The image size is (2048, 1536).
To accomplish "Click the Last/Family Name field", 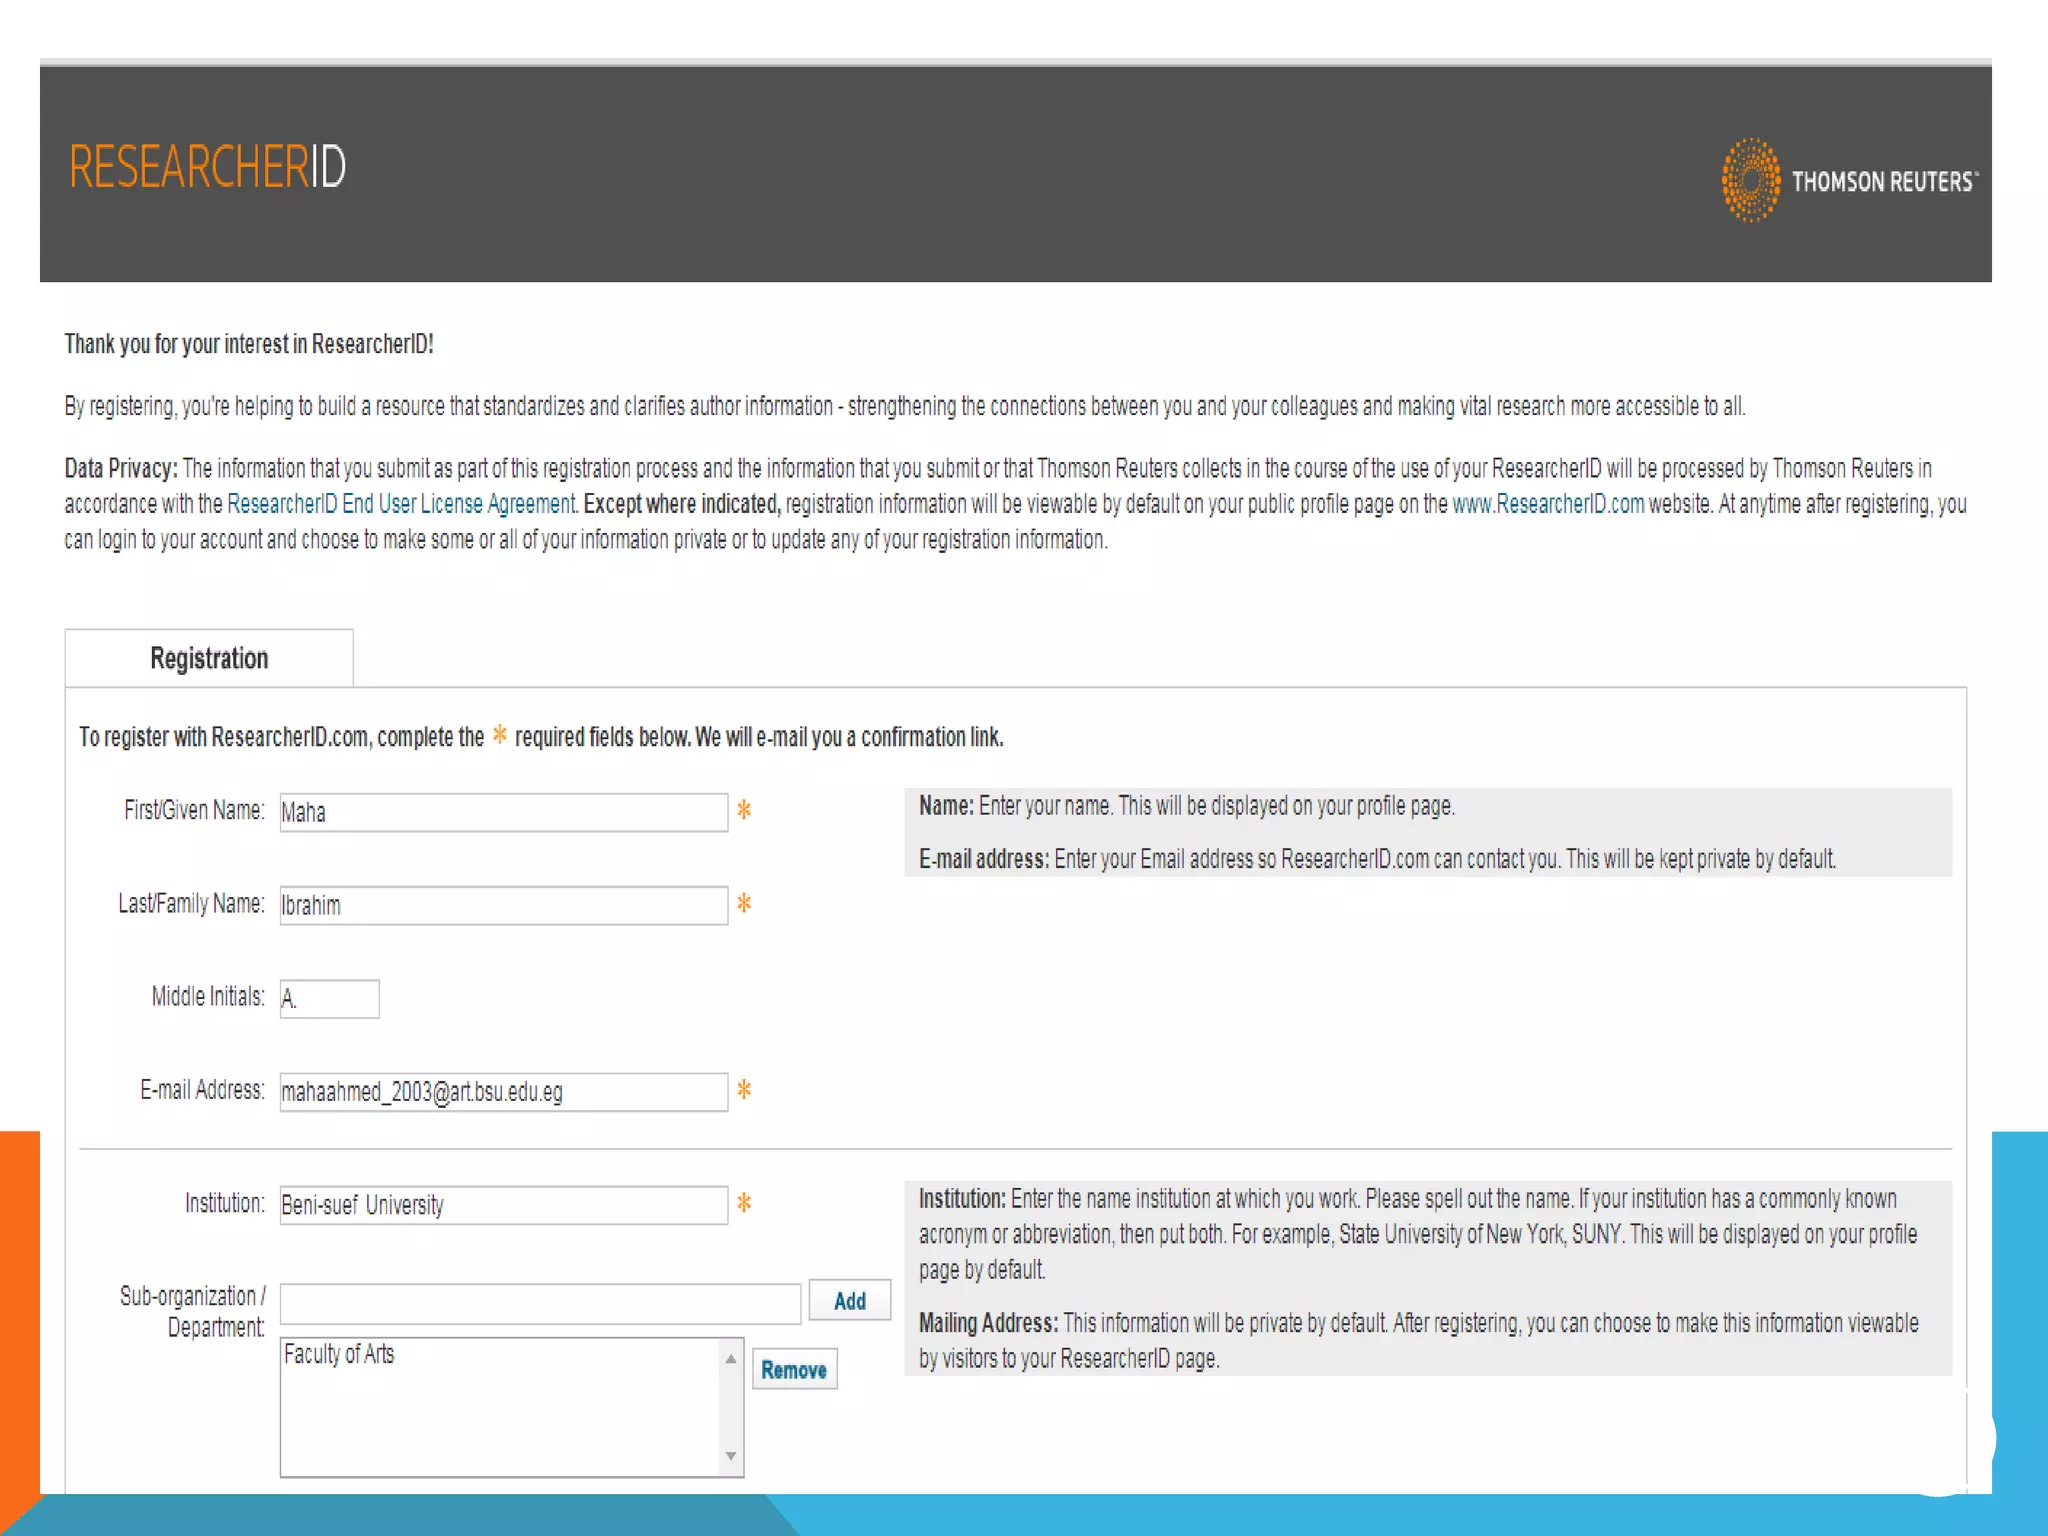I will pyautogui.click(x=503, y=905).
